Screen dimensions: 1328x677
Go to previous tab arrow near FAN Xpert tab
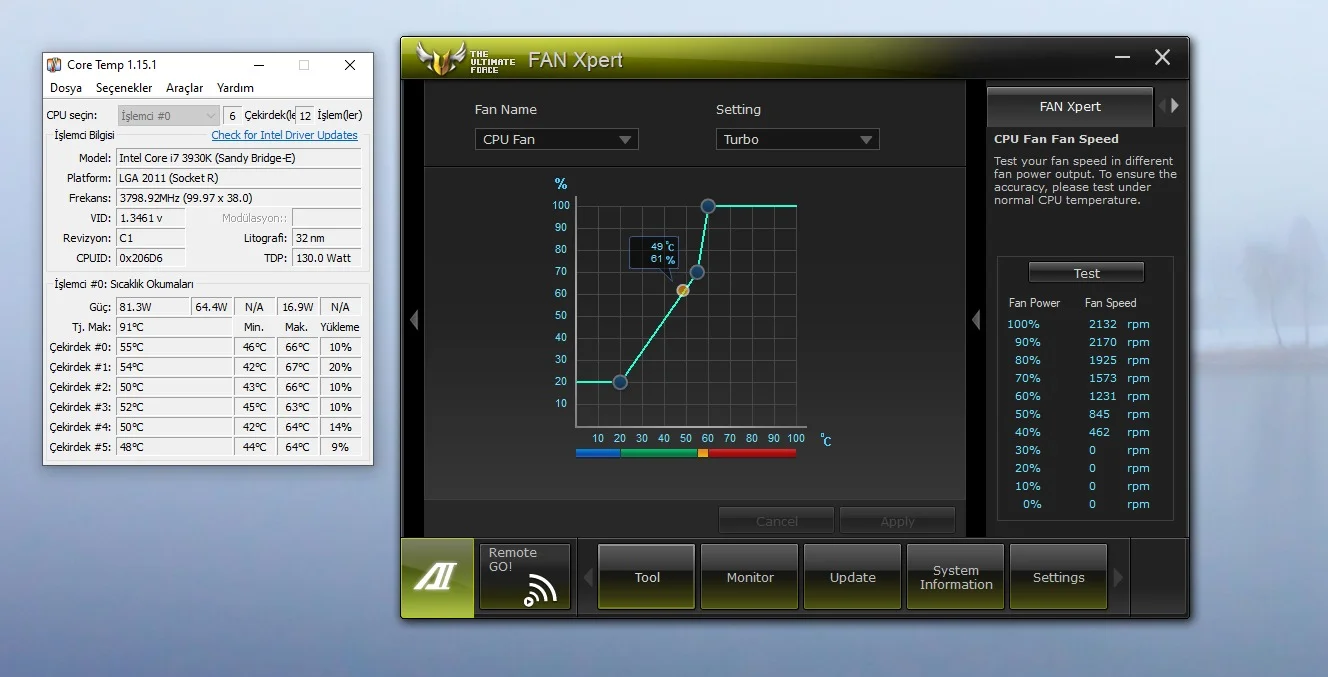coord(1162,105)
